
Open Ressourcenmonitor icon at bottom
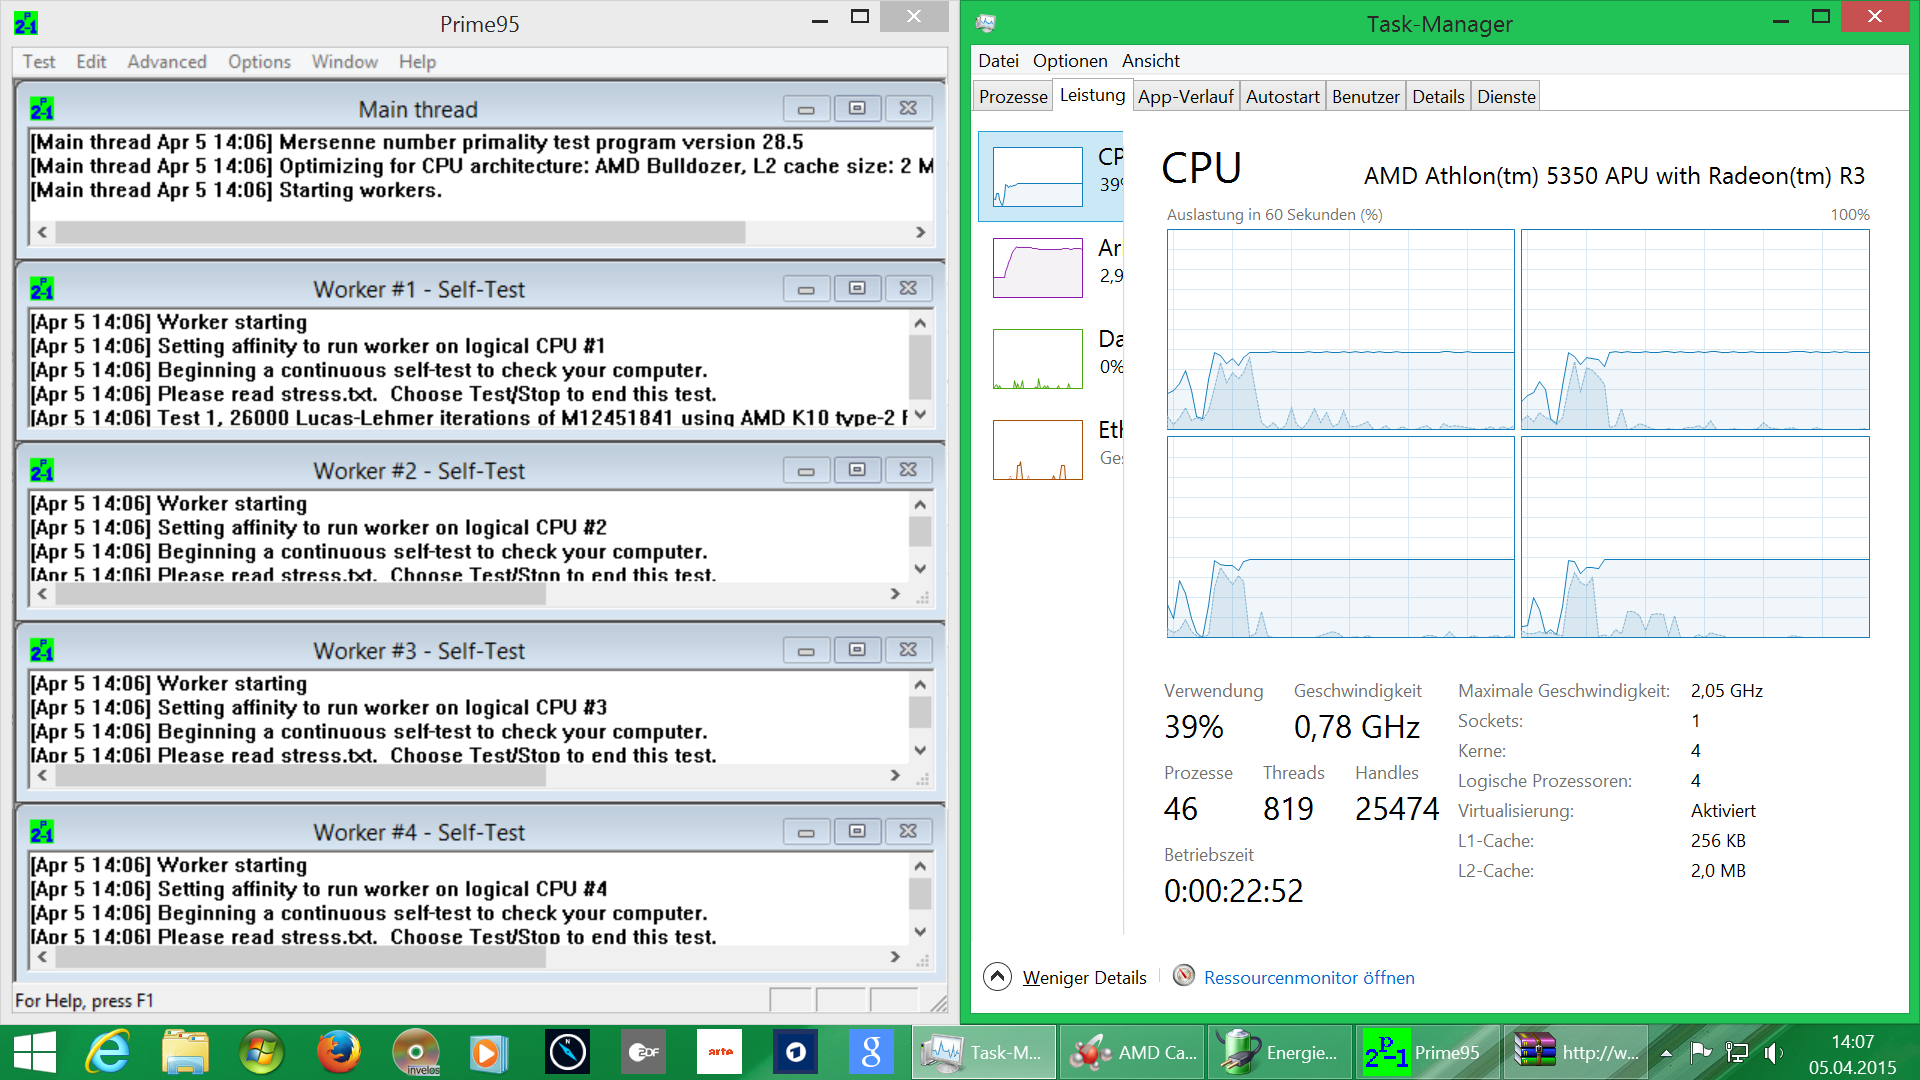[x=1183, y=976]
